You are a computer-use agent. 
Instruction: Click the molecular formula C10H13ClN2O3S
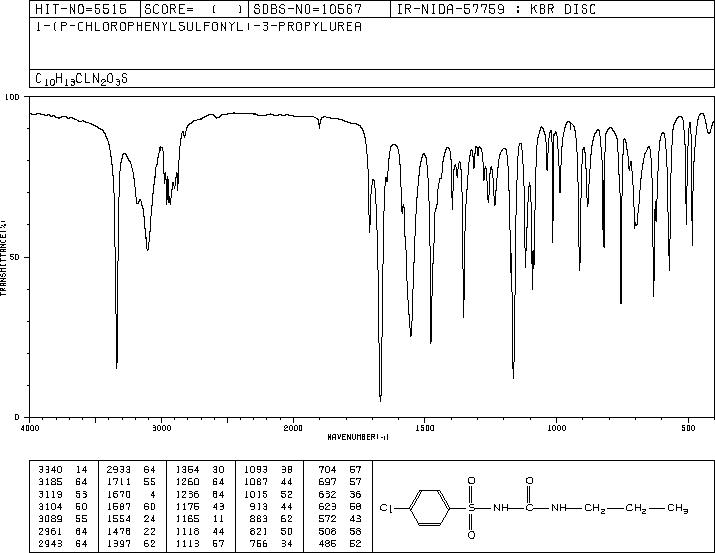click(82, 79)
